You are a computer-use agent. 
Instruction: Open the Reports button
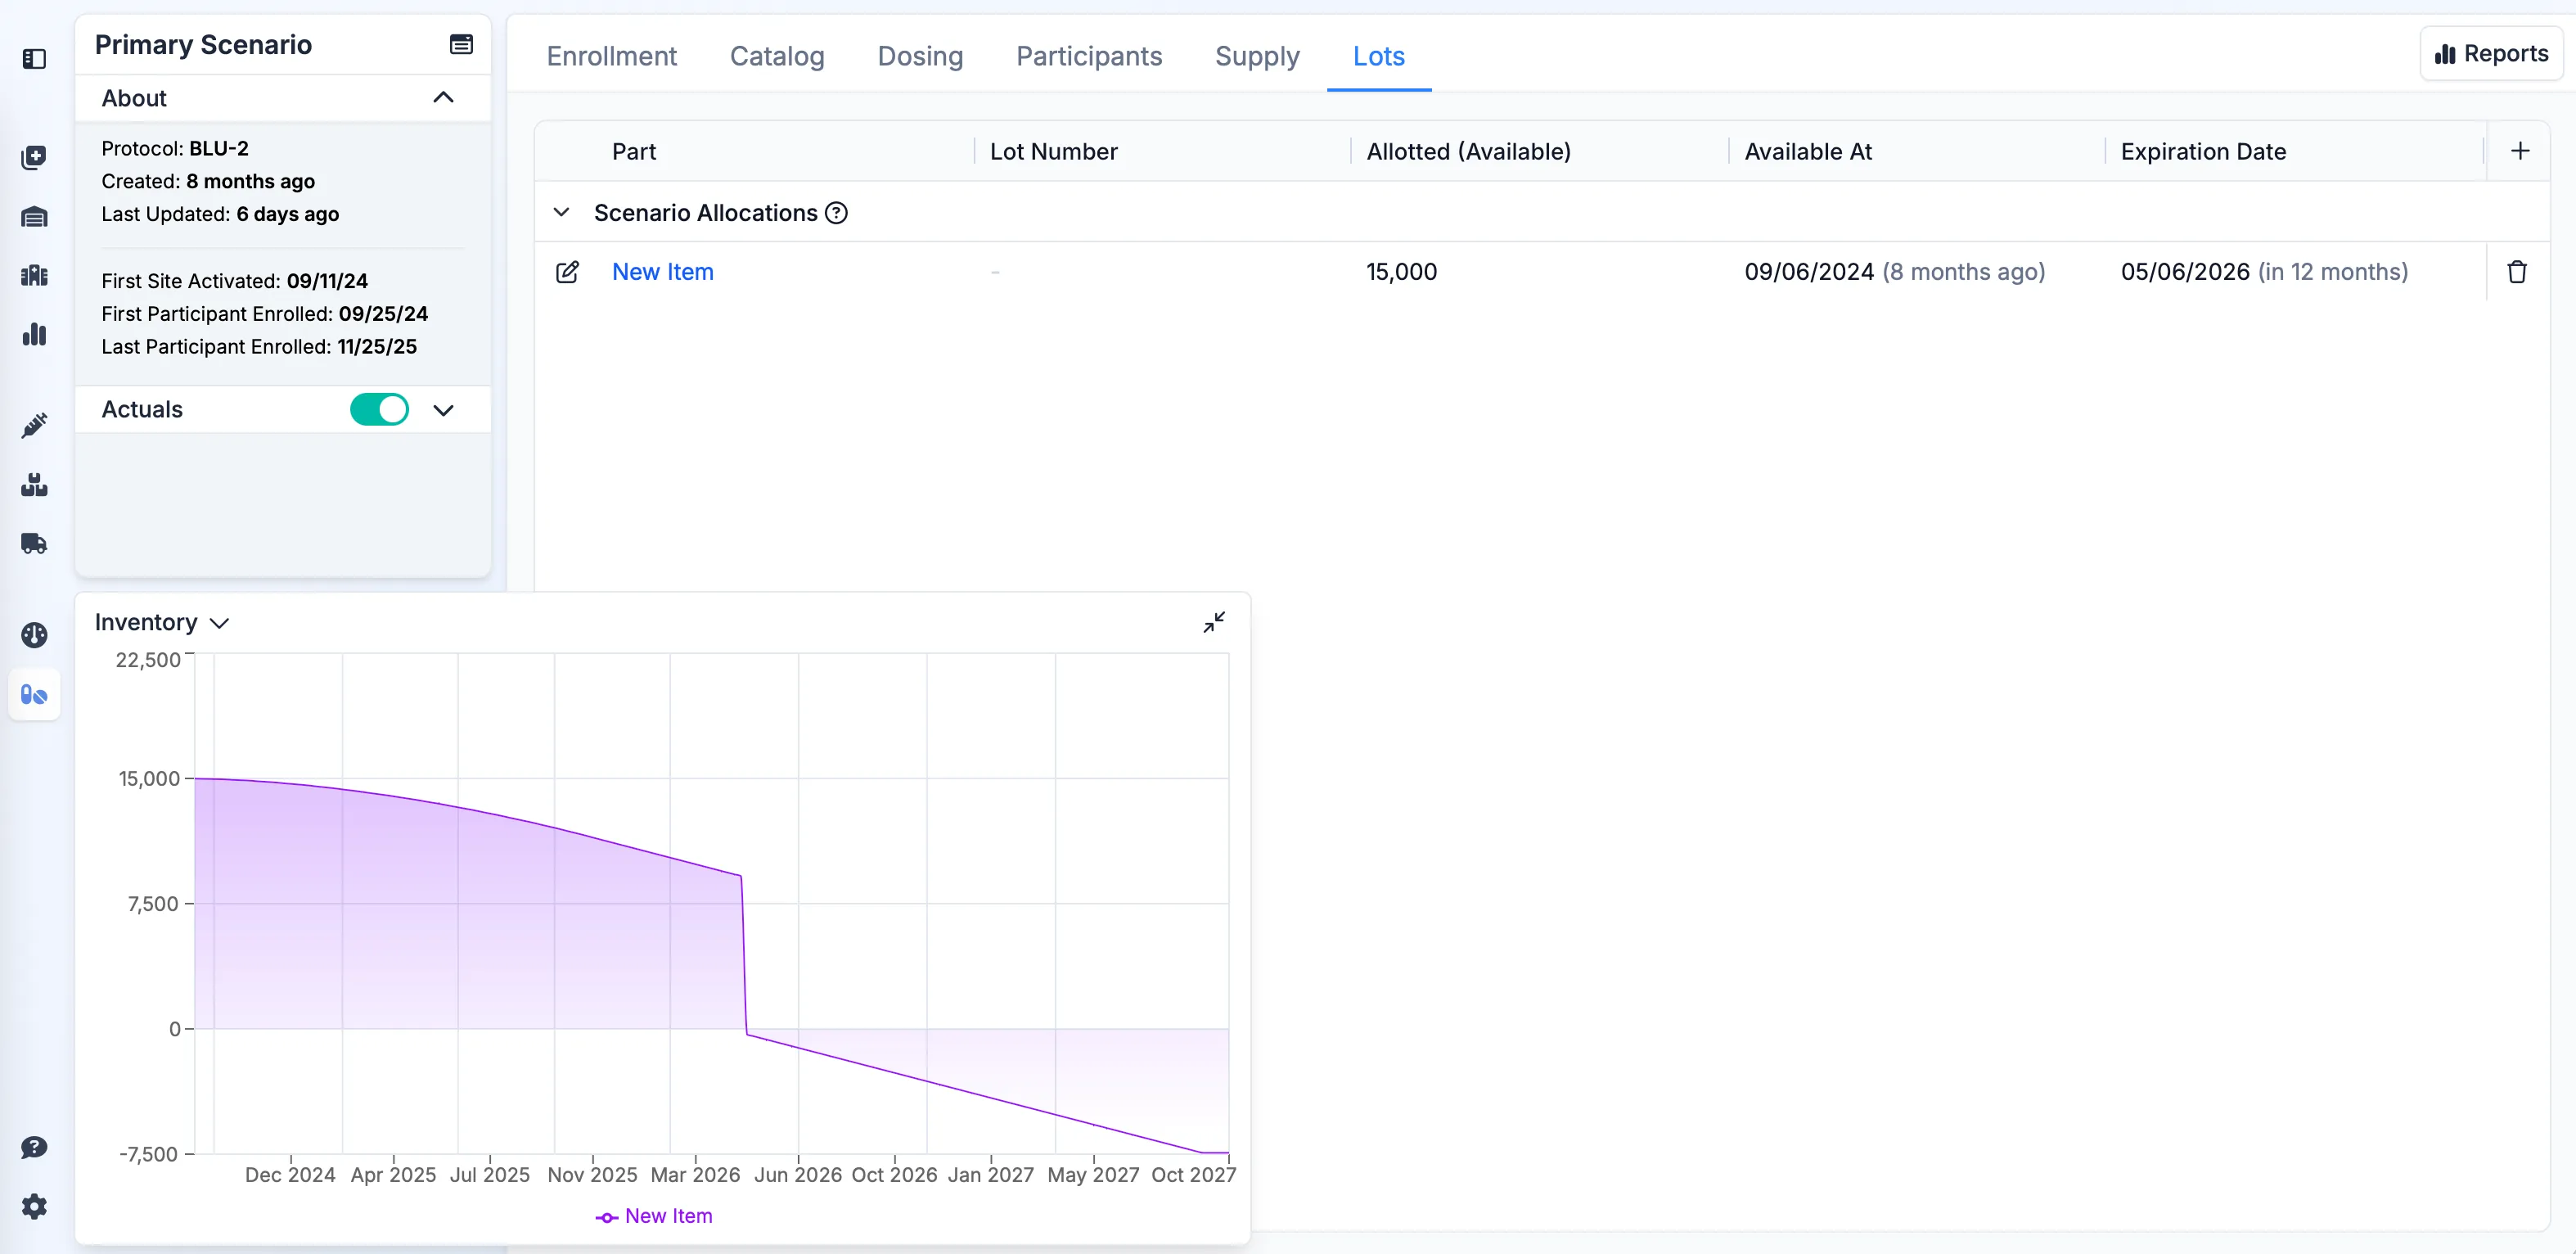click(2491, 54)
